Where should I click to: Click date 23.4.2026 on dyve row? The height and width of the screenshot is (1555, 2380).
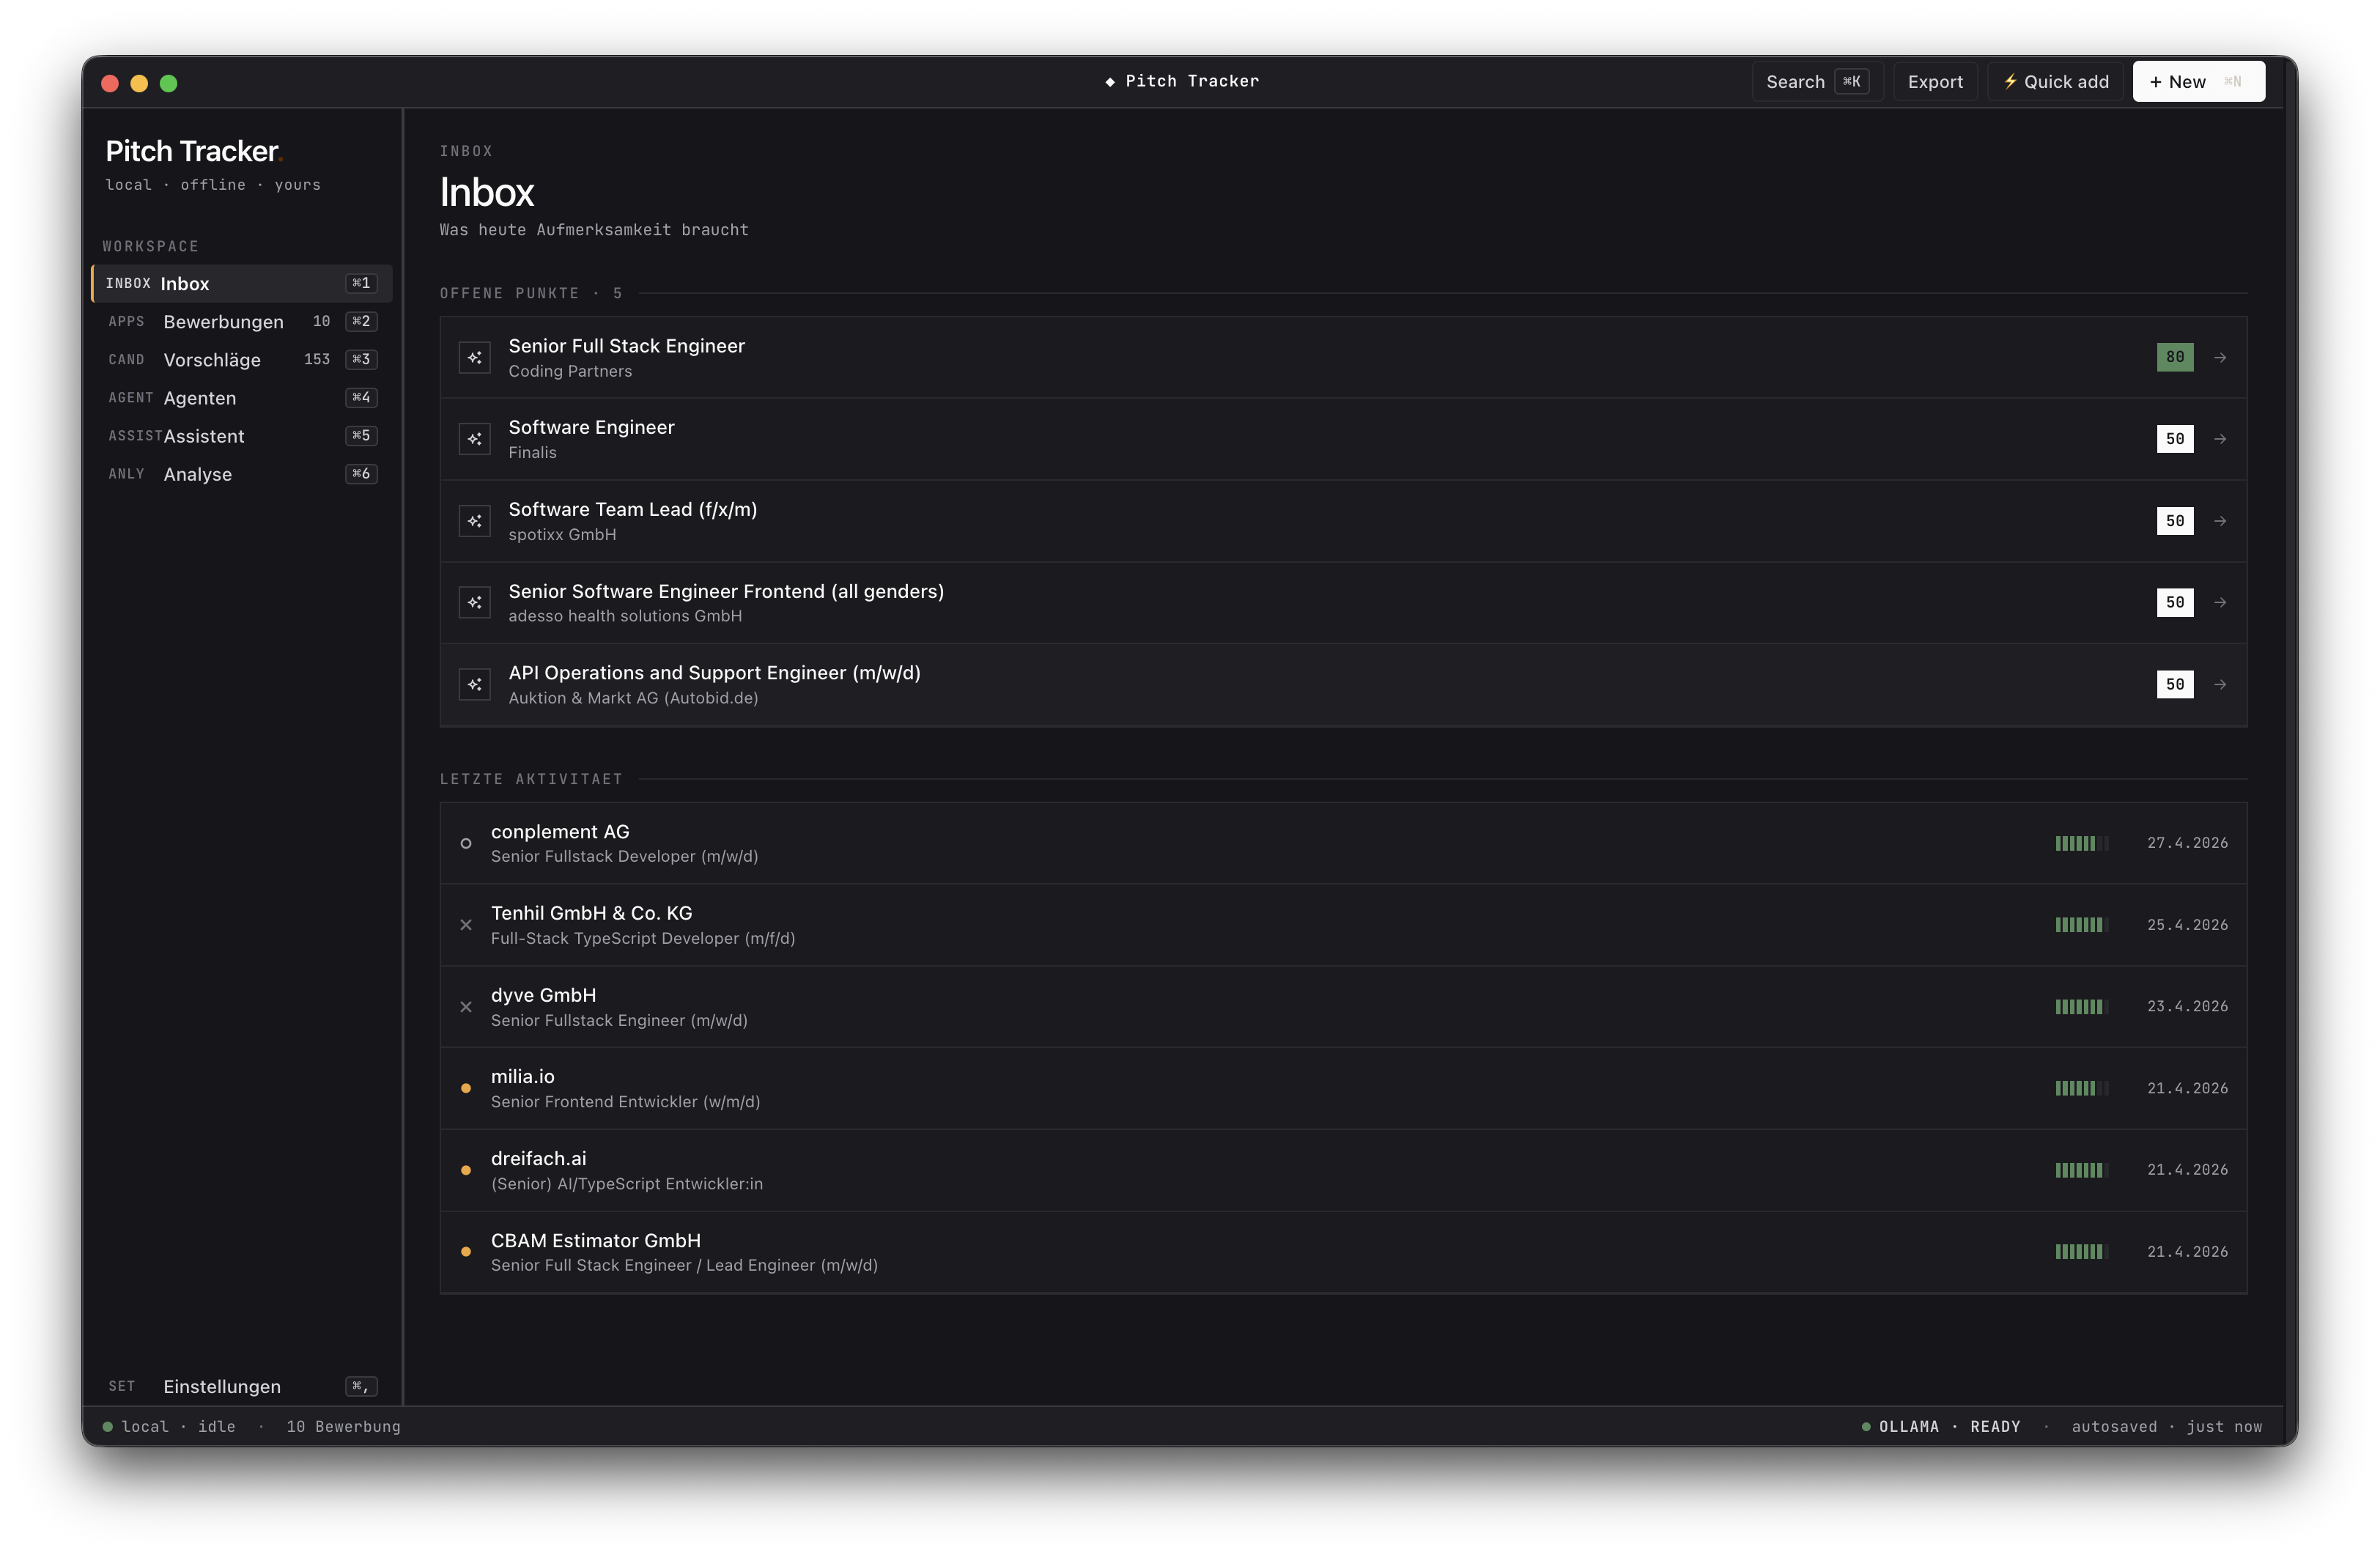[x=2187, y=1007]
